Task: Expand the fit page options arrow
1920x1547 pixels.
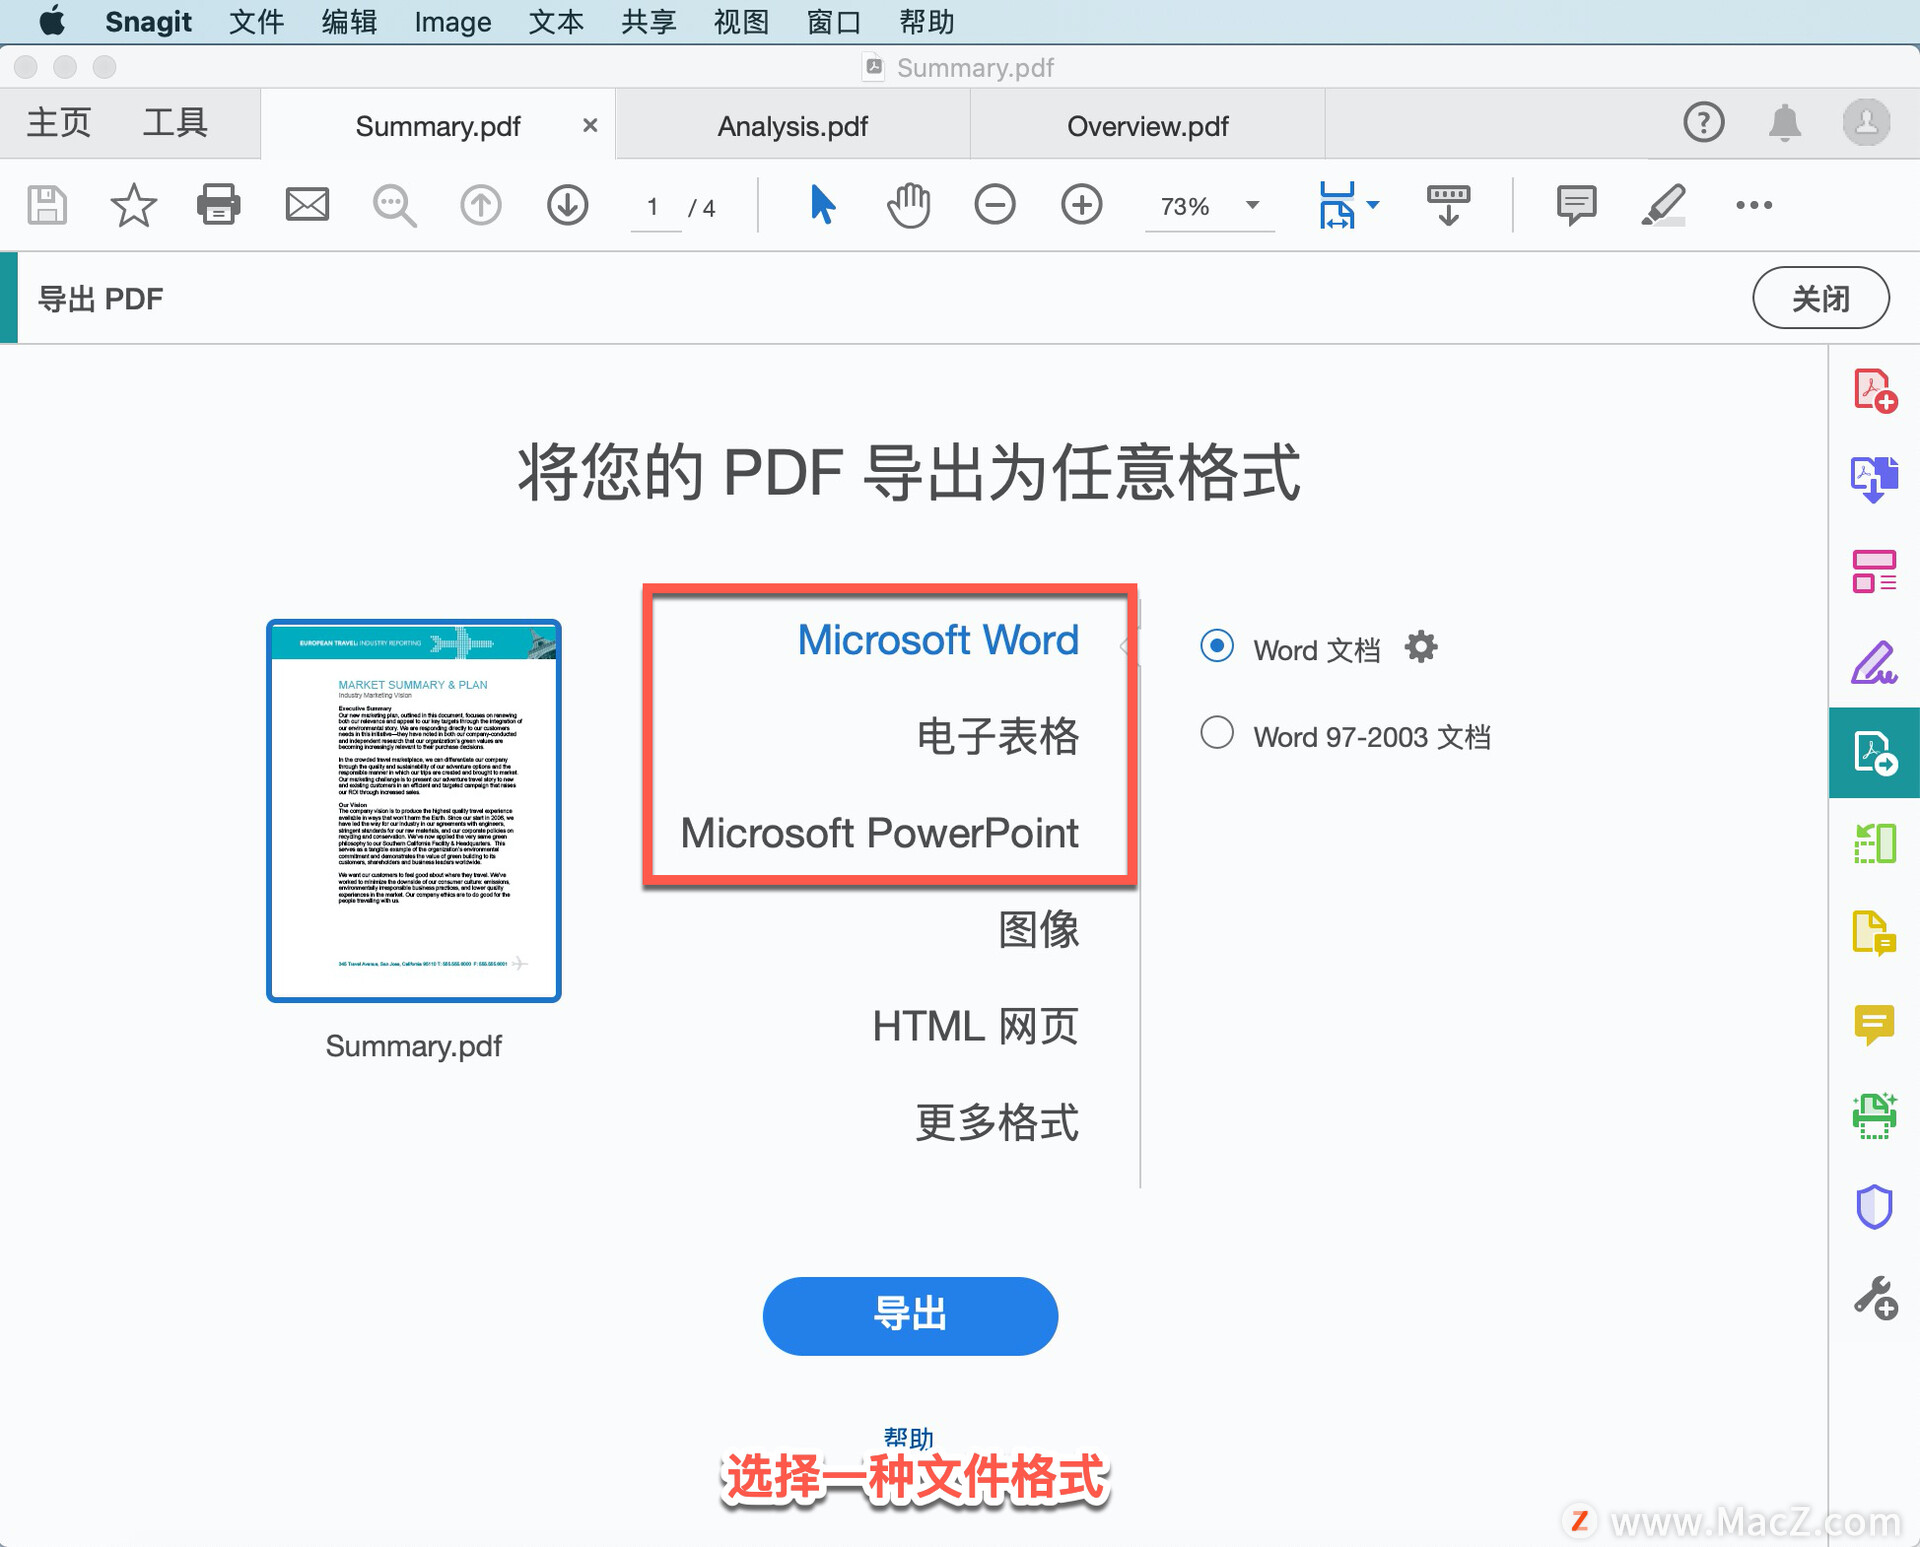Action: pos(1373,205)
